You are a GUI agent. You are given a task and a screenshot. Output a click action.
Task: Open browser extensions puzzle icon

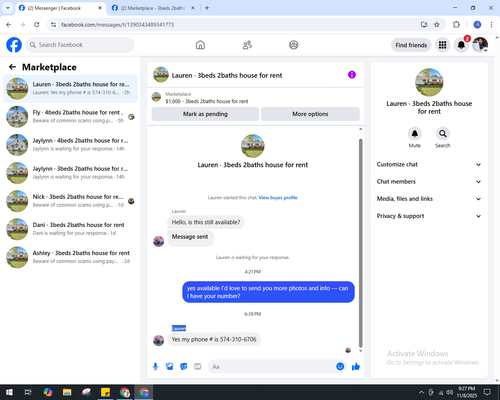pos(456,25)
